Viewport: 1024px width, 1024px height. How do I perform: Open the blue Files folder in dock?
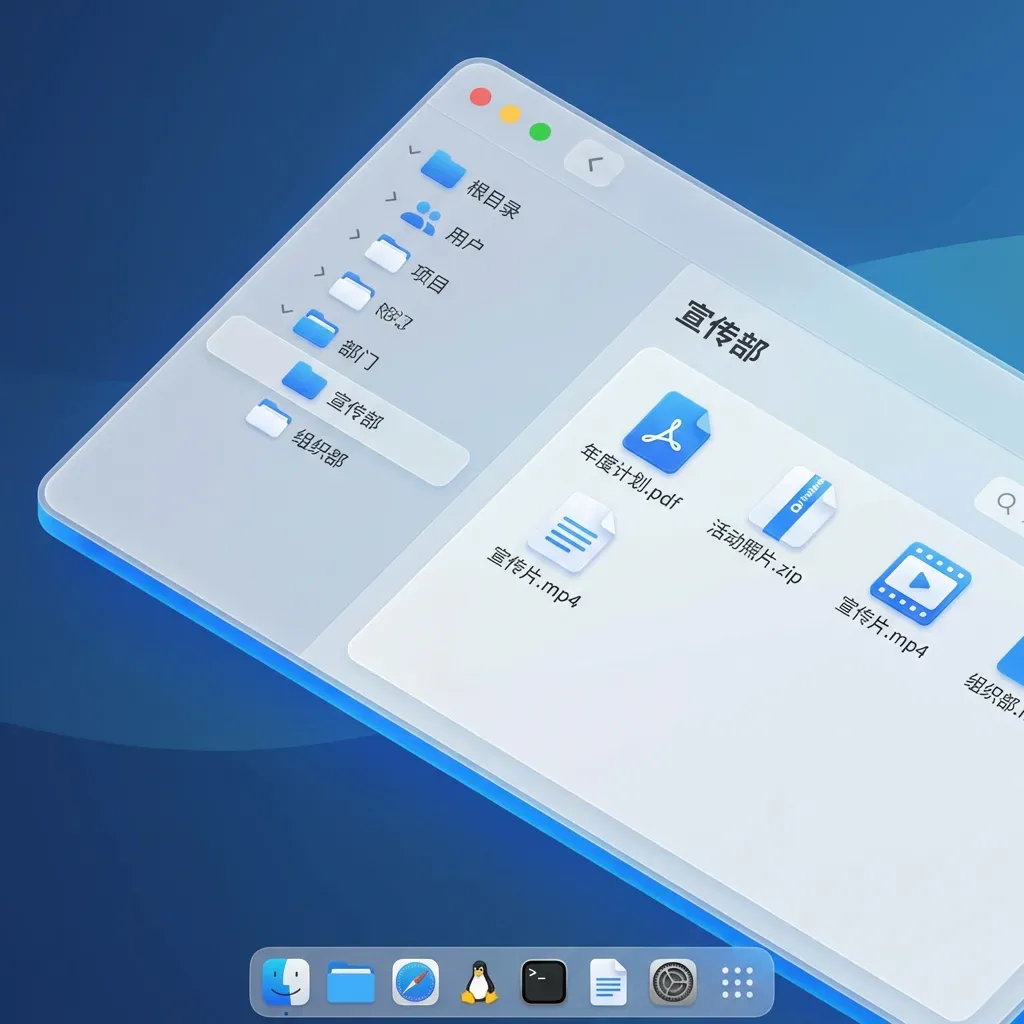pyautogui.click(x=351, y=982)
